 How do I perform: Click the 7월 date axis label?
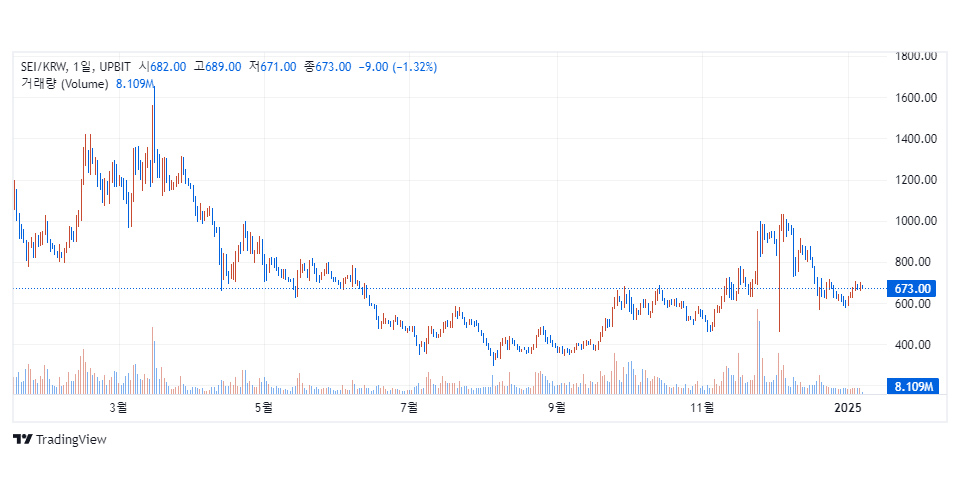(x=408, y=407)
